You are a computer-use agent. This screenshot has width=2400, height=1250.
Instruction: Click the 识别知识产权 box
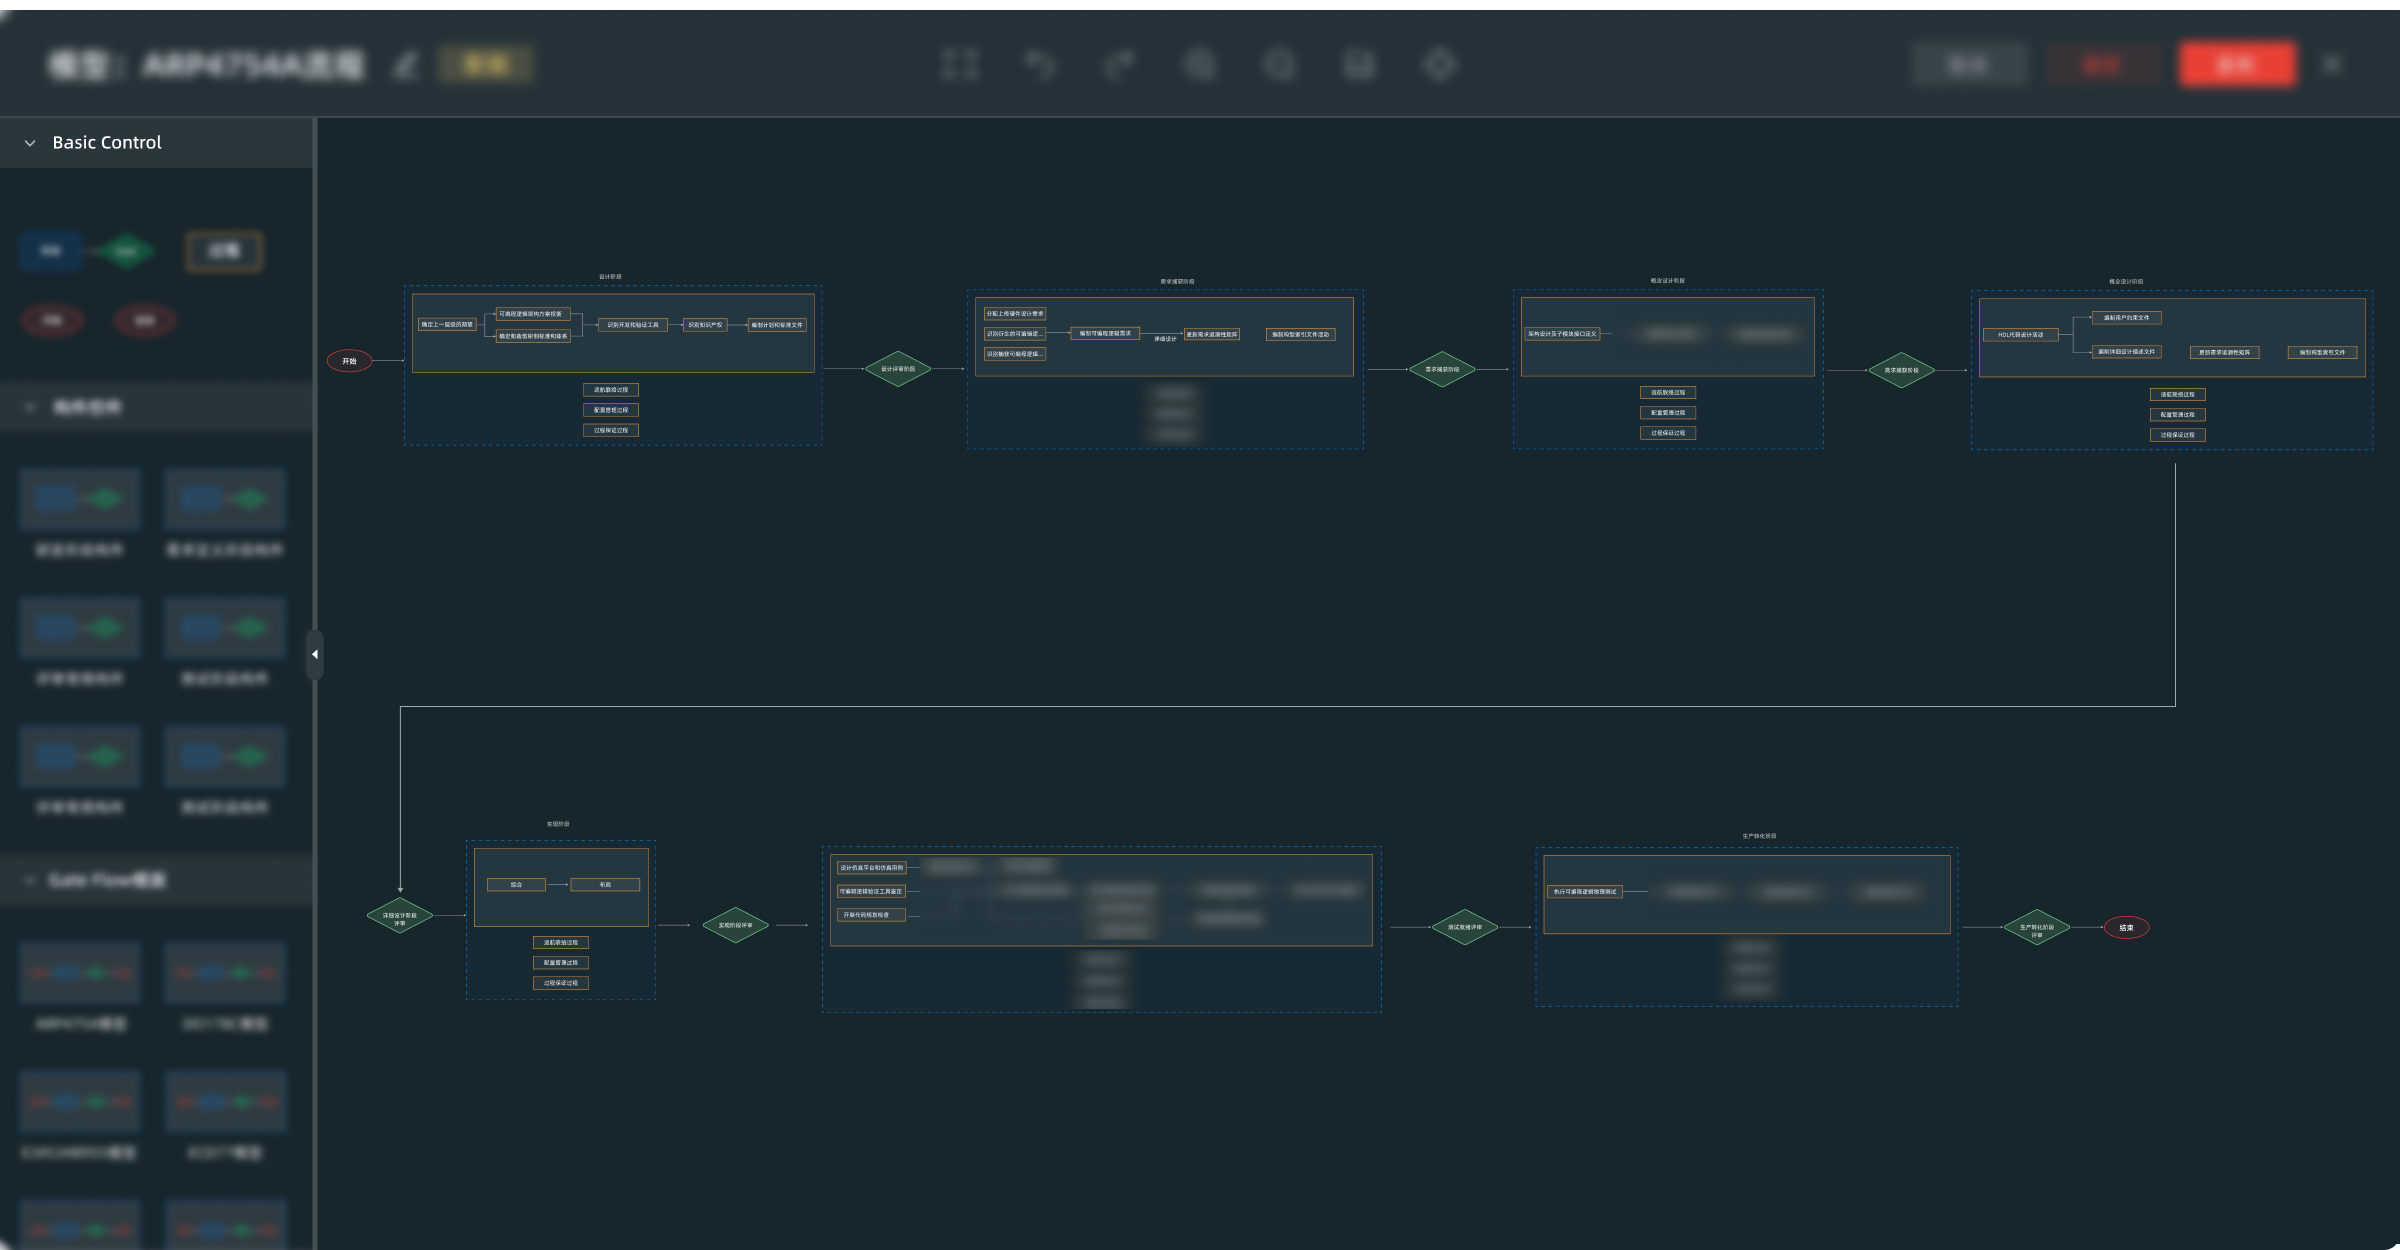pyautogui.click(x=705, y=325)
